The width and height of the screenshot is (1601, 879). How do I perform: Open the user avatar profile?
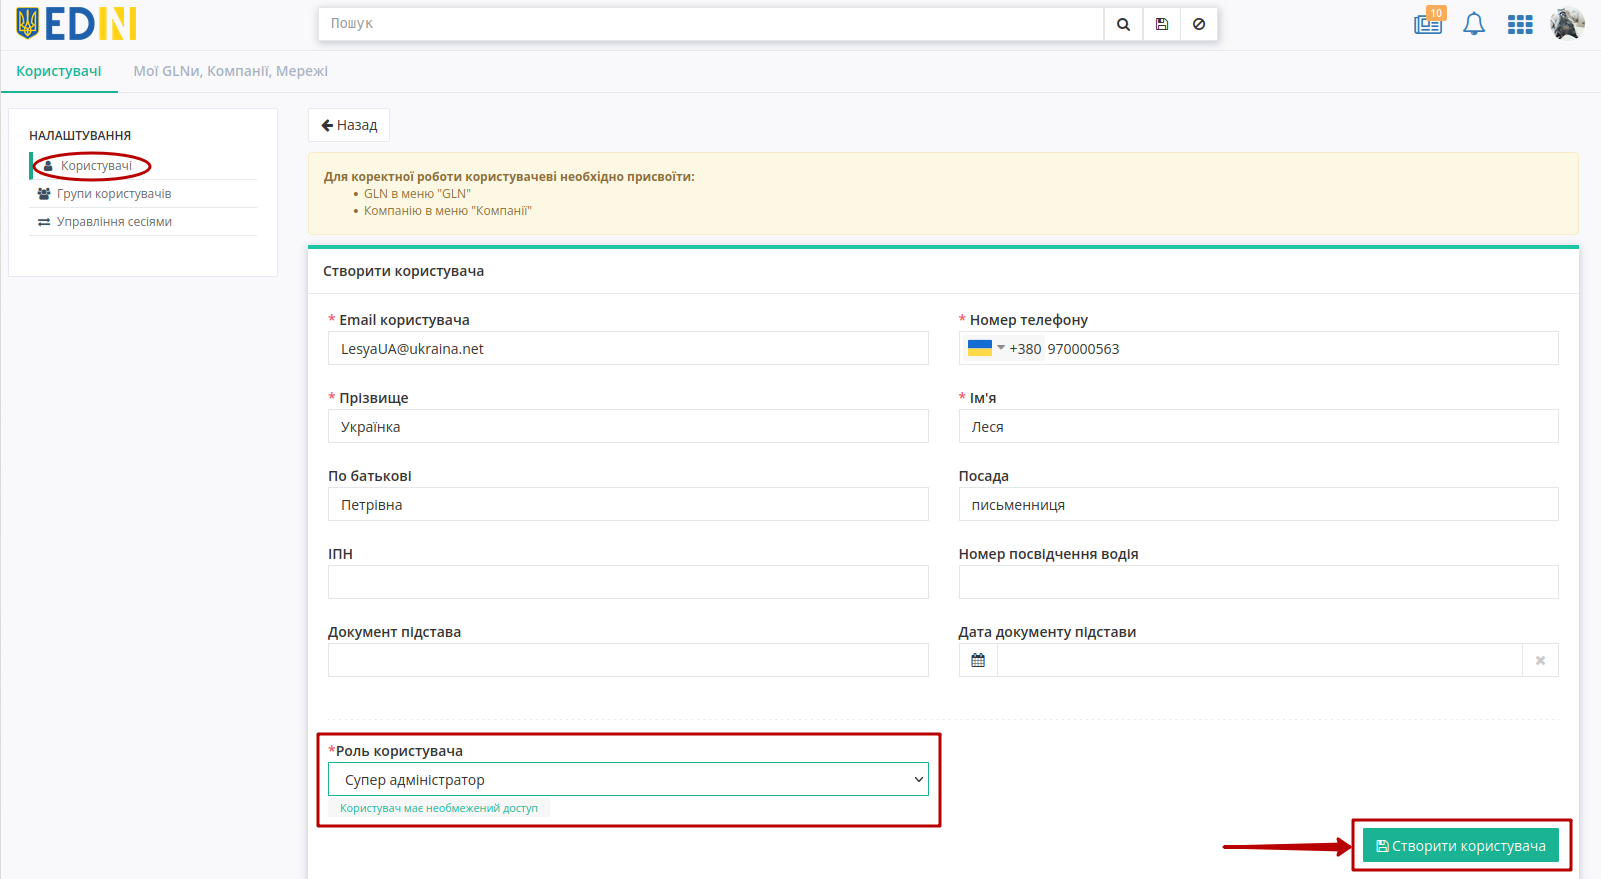pos(1567,23)
